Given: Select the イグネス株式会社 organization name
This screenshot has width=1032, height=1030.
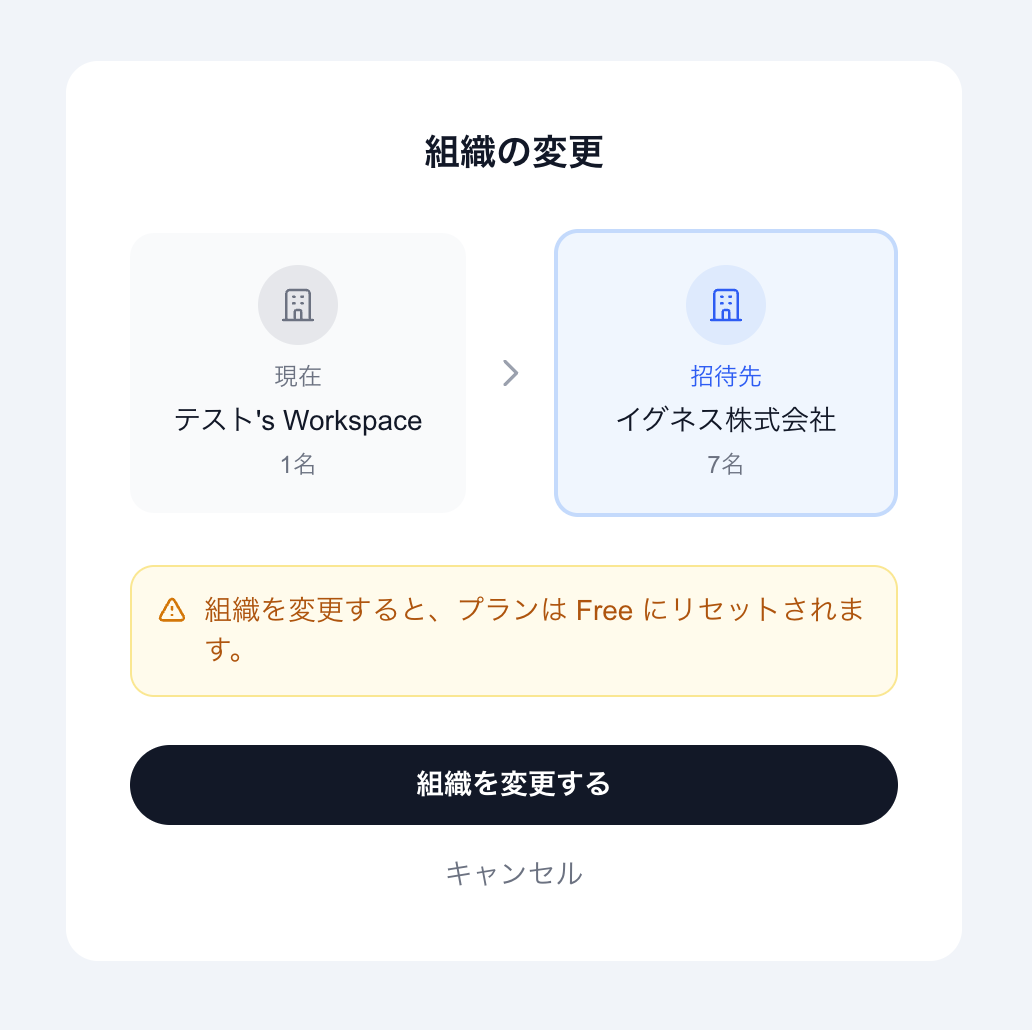Looking at the screenshot, I should click(x=725, y=420).
